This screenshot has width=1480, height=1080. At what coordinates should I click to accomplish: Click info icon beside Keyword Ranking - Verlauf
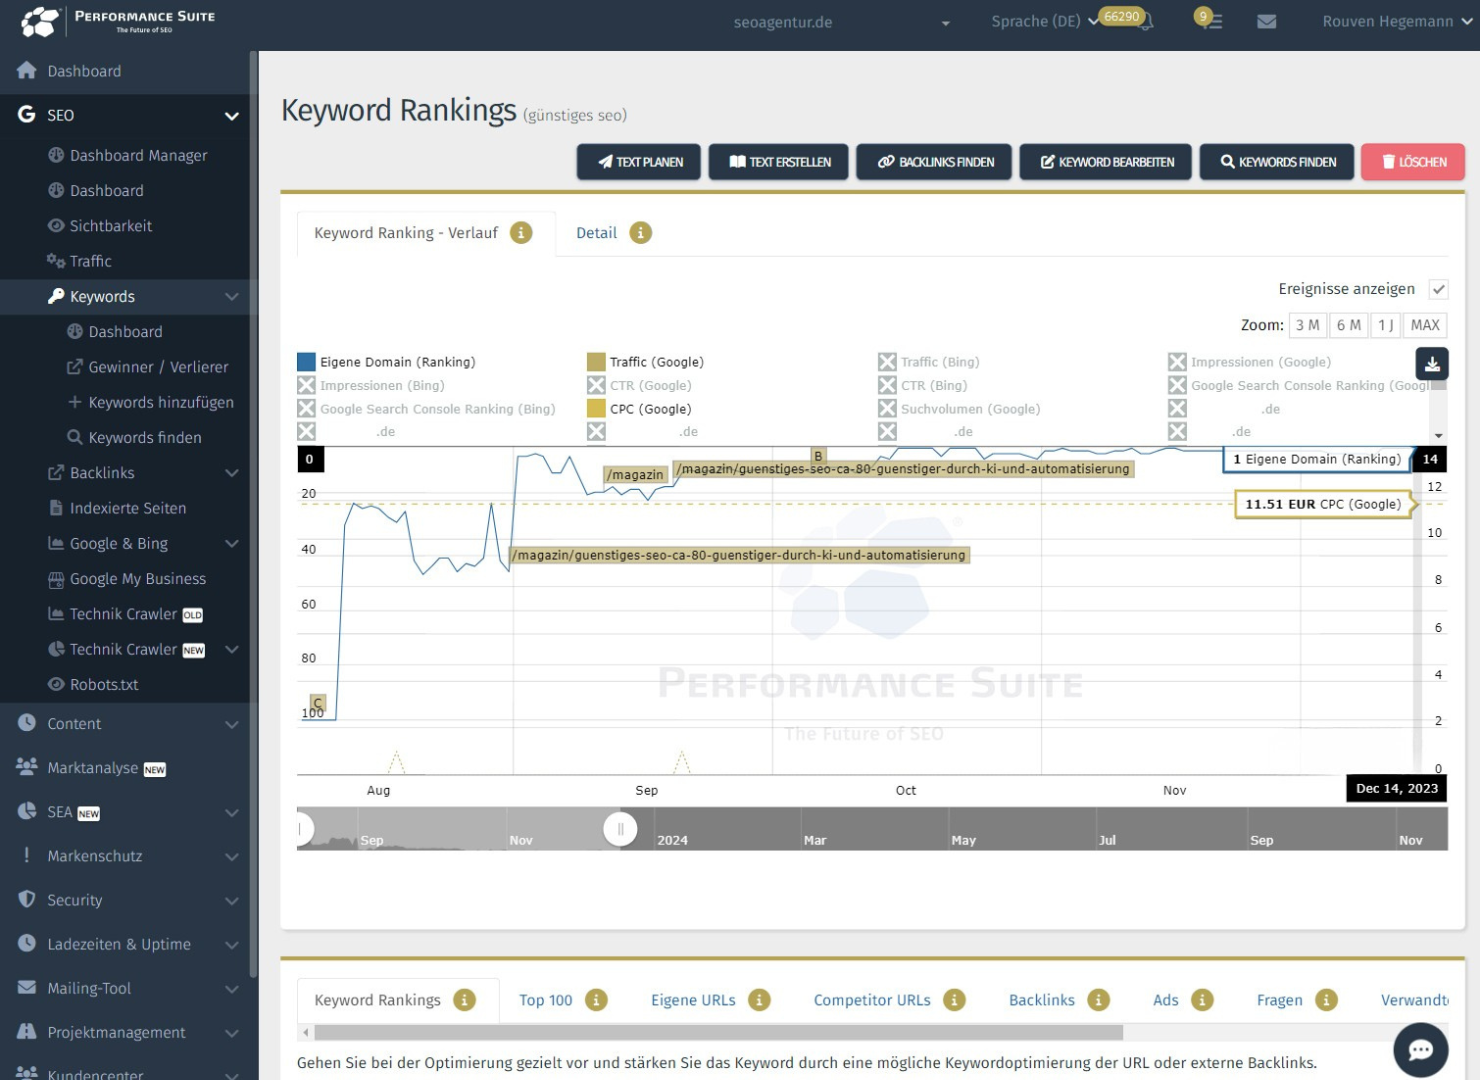click(x=521, y=233)
